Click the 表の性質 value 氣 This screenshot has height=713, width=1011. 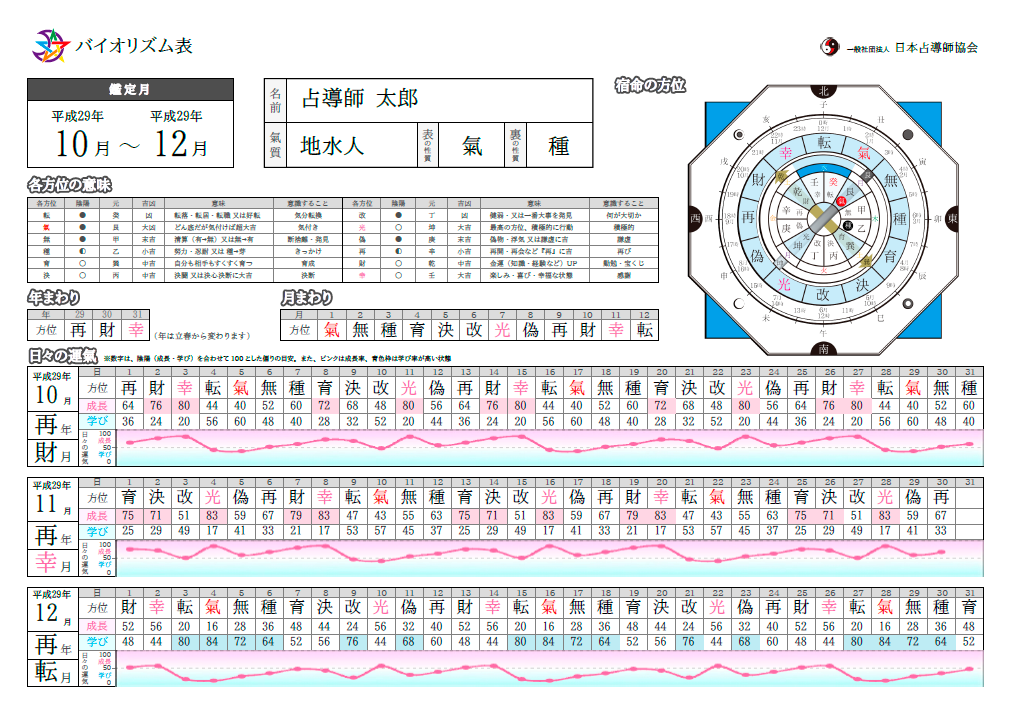coord(471,146)
